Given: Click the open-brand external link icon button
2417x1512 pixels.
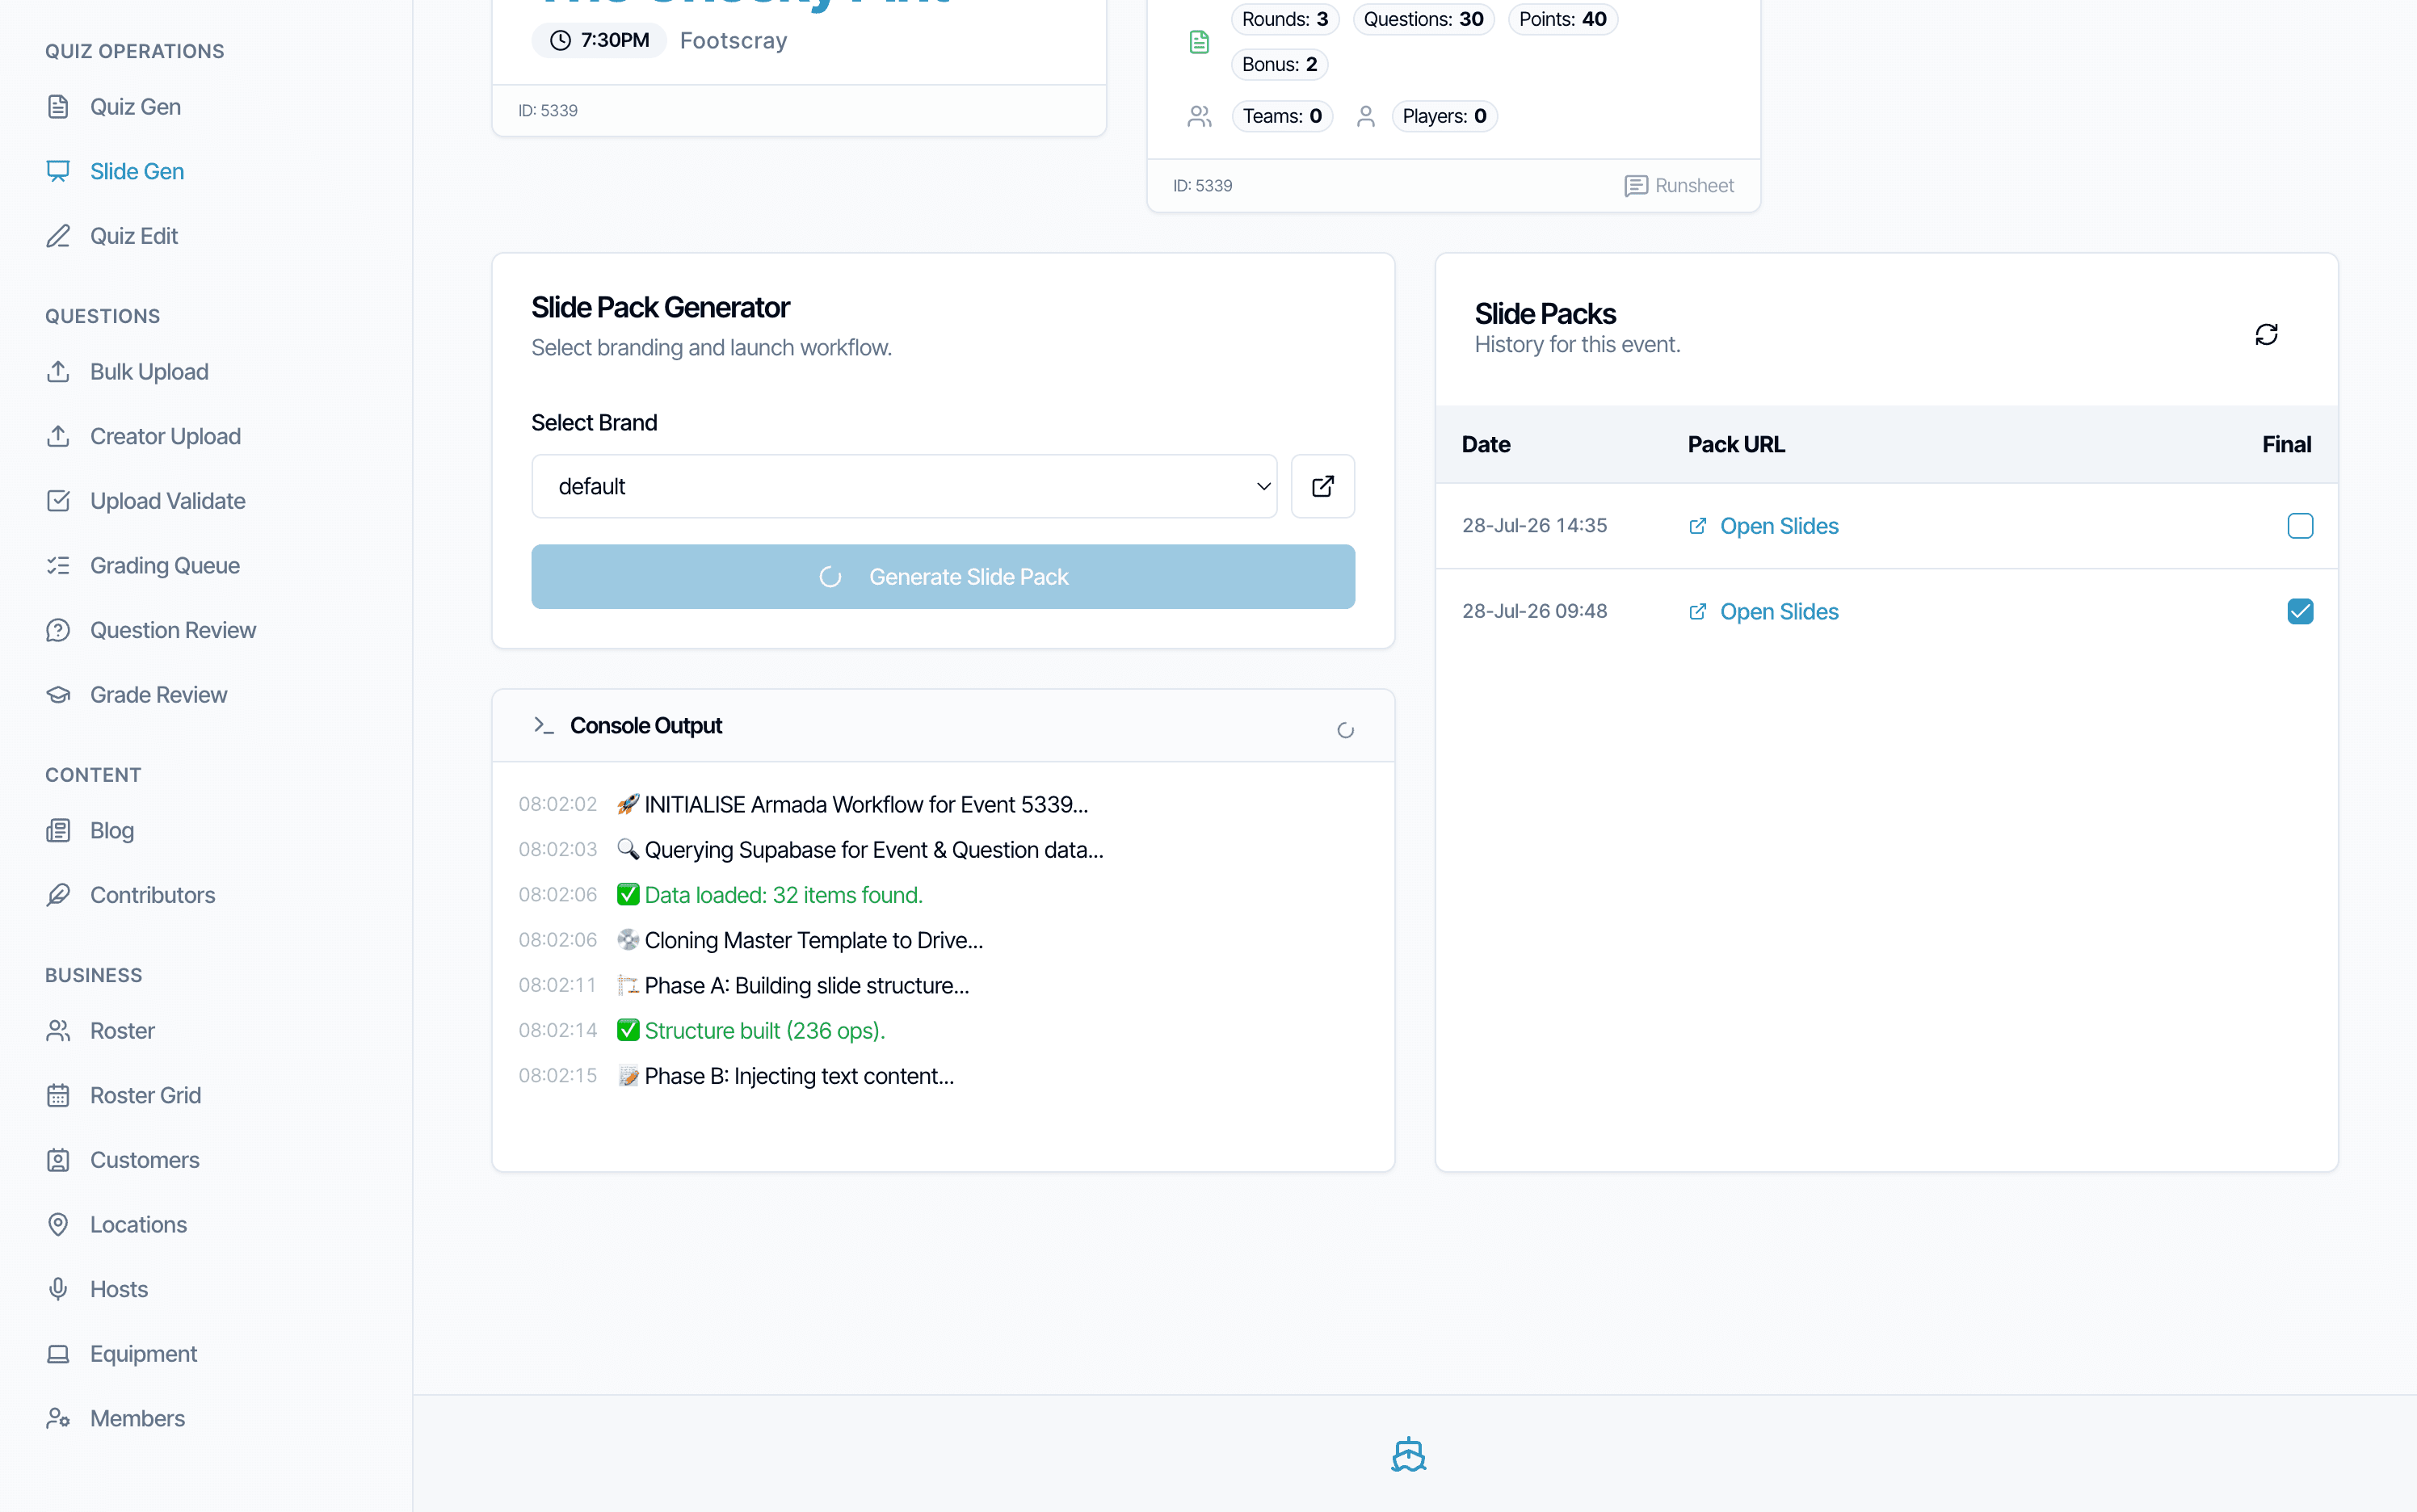Looking at the screenshot, I should pos(1322,487).
